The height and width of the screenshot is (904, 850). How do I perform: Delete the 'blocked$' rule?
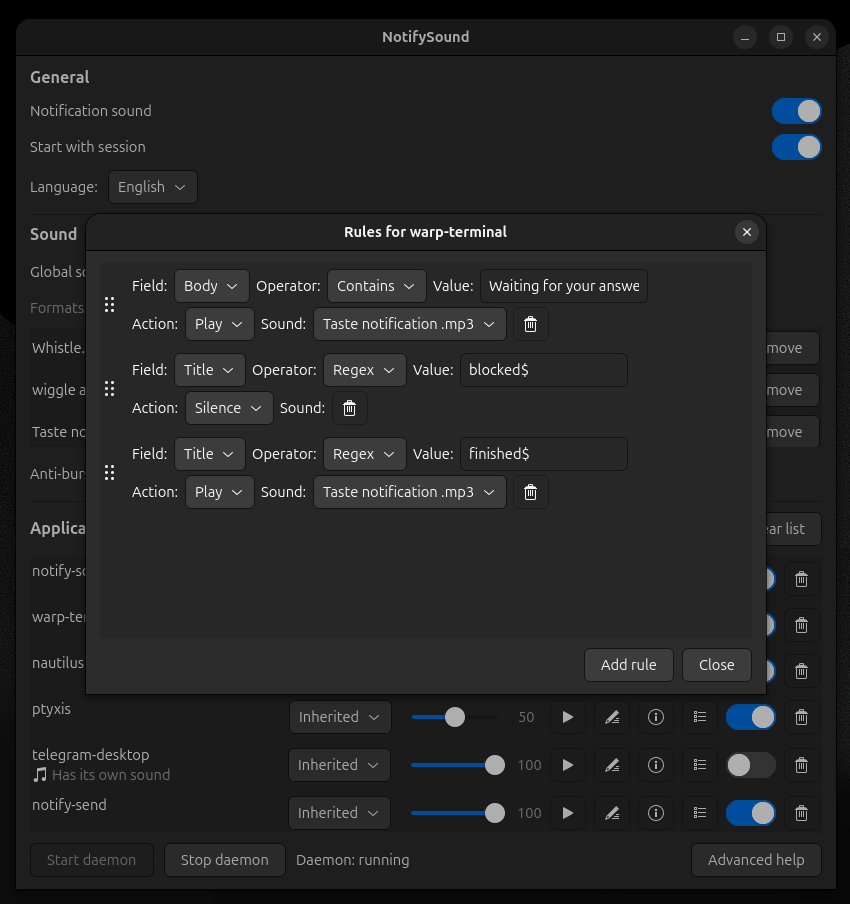349,408
